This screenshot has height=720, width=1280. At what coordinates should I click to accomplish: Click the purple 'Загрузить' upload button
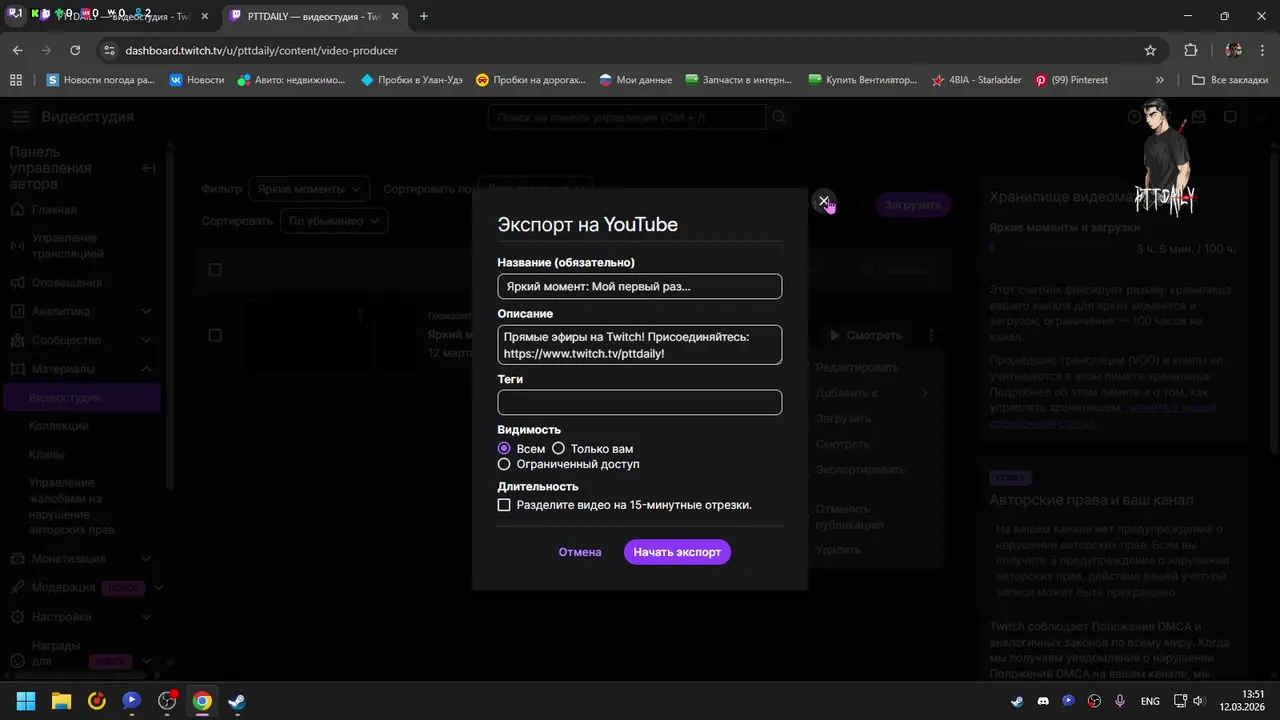[x=913, y=205]
